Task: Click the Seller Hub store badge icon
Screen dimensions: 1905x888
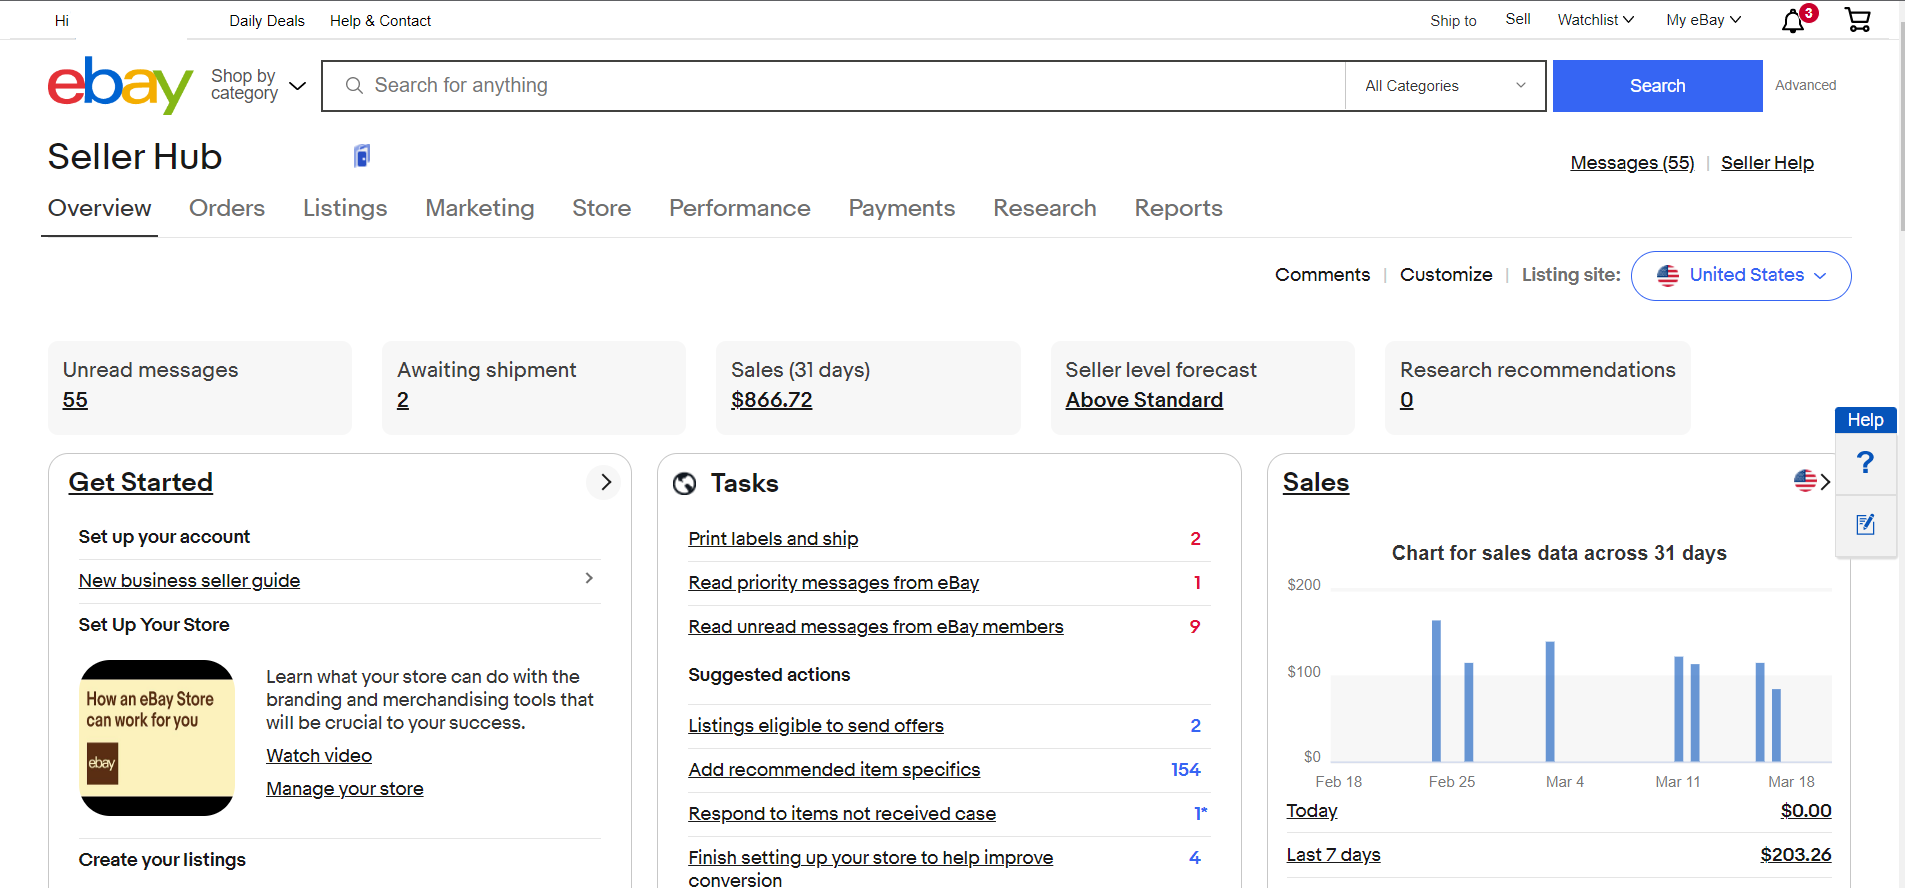Action: 362,155
